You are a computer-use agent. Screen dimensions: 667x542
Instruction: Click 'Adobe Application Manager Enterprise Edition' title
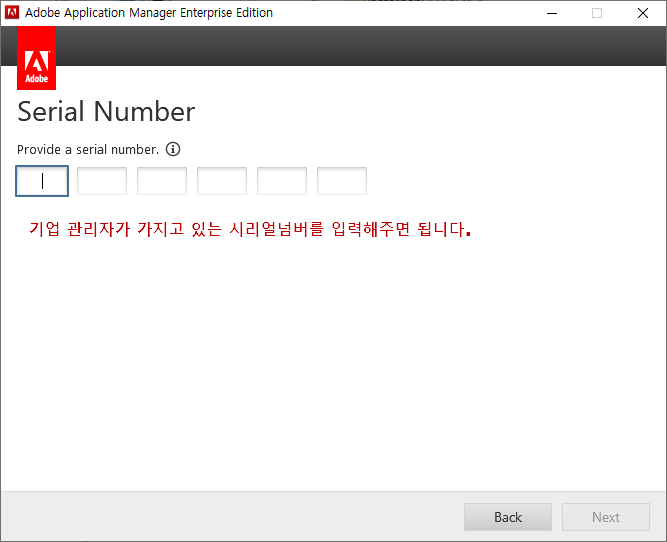tap(149, 13)
